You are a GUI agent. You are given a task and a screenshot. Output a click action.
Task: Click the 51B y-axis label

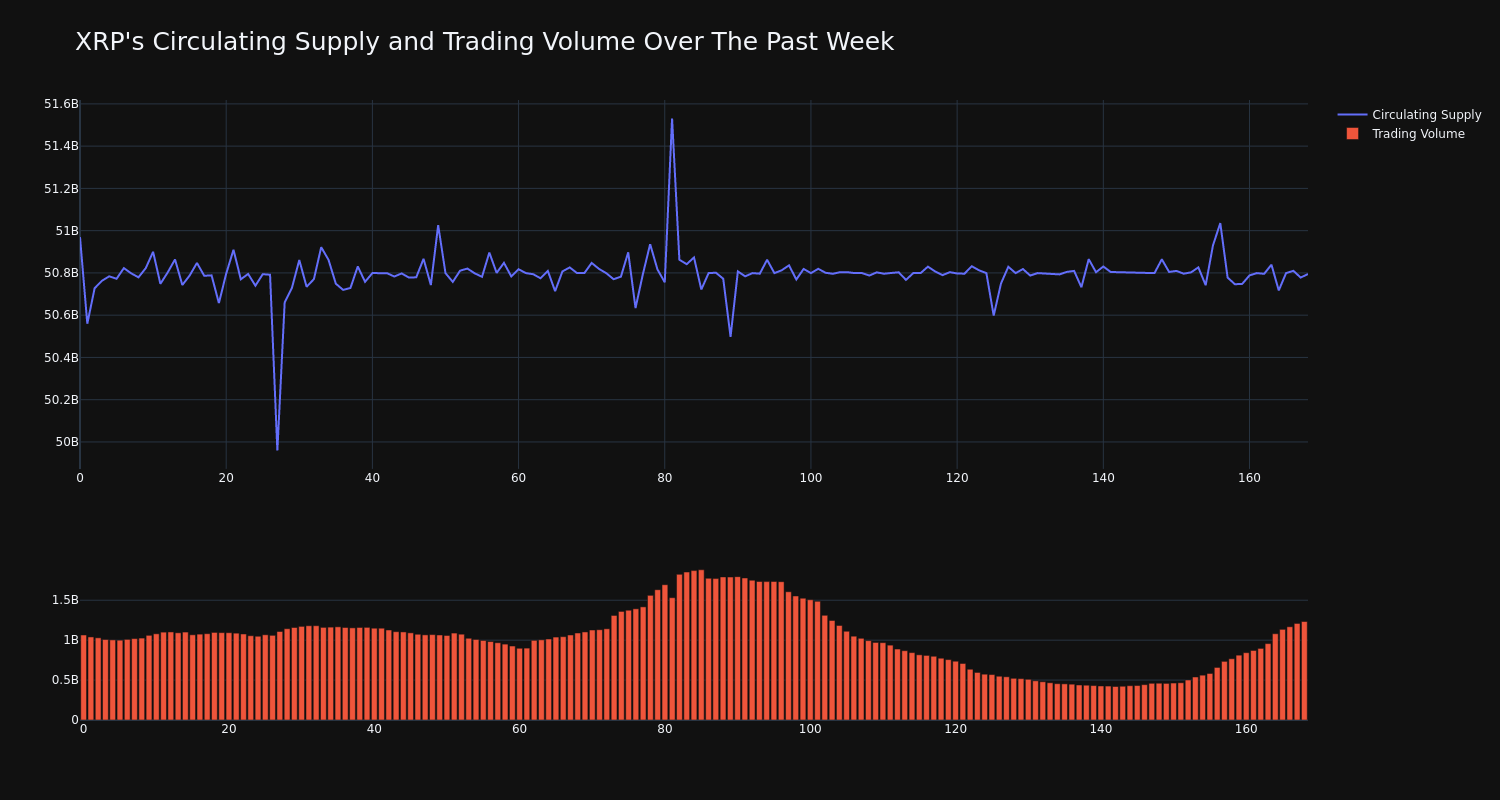pyautogui.click(x=66, y=231)
